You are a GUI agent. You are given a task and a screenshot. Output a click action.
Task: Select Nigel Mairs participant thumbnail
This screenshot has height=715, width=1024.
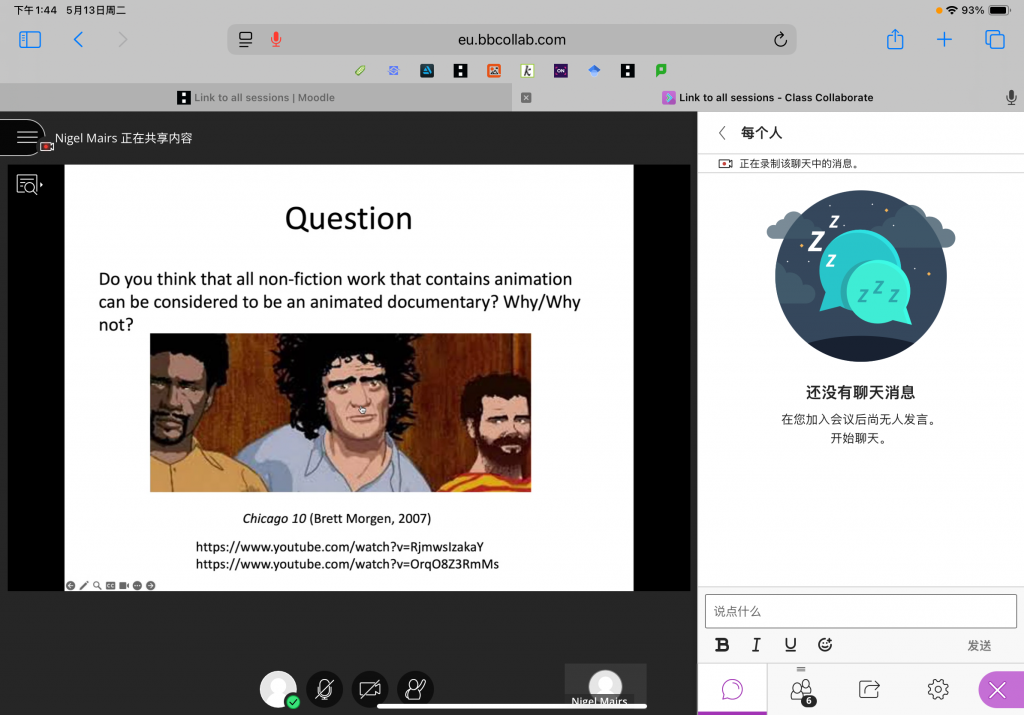coord(605,686)
